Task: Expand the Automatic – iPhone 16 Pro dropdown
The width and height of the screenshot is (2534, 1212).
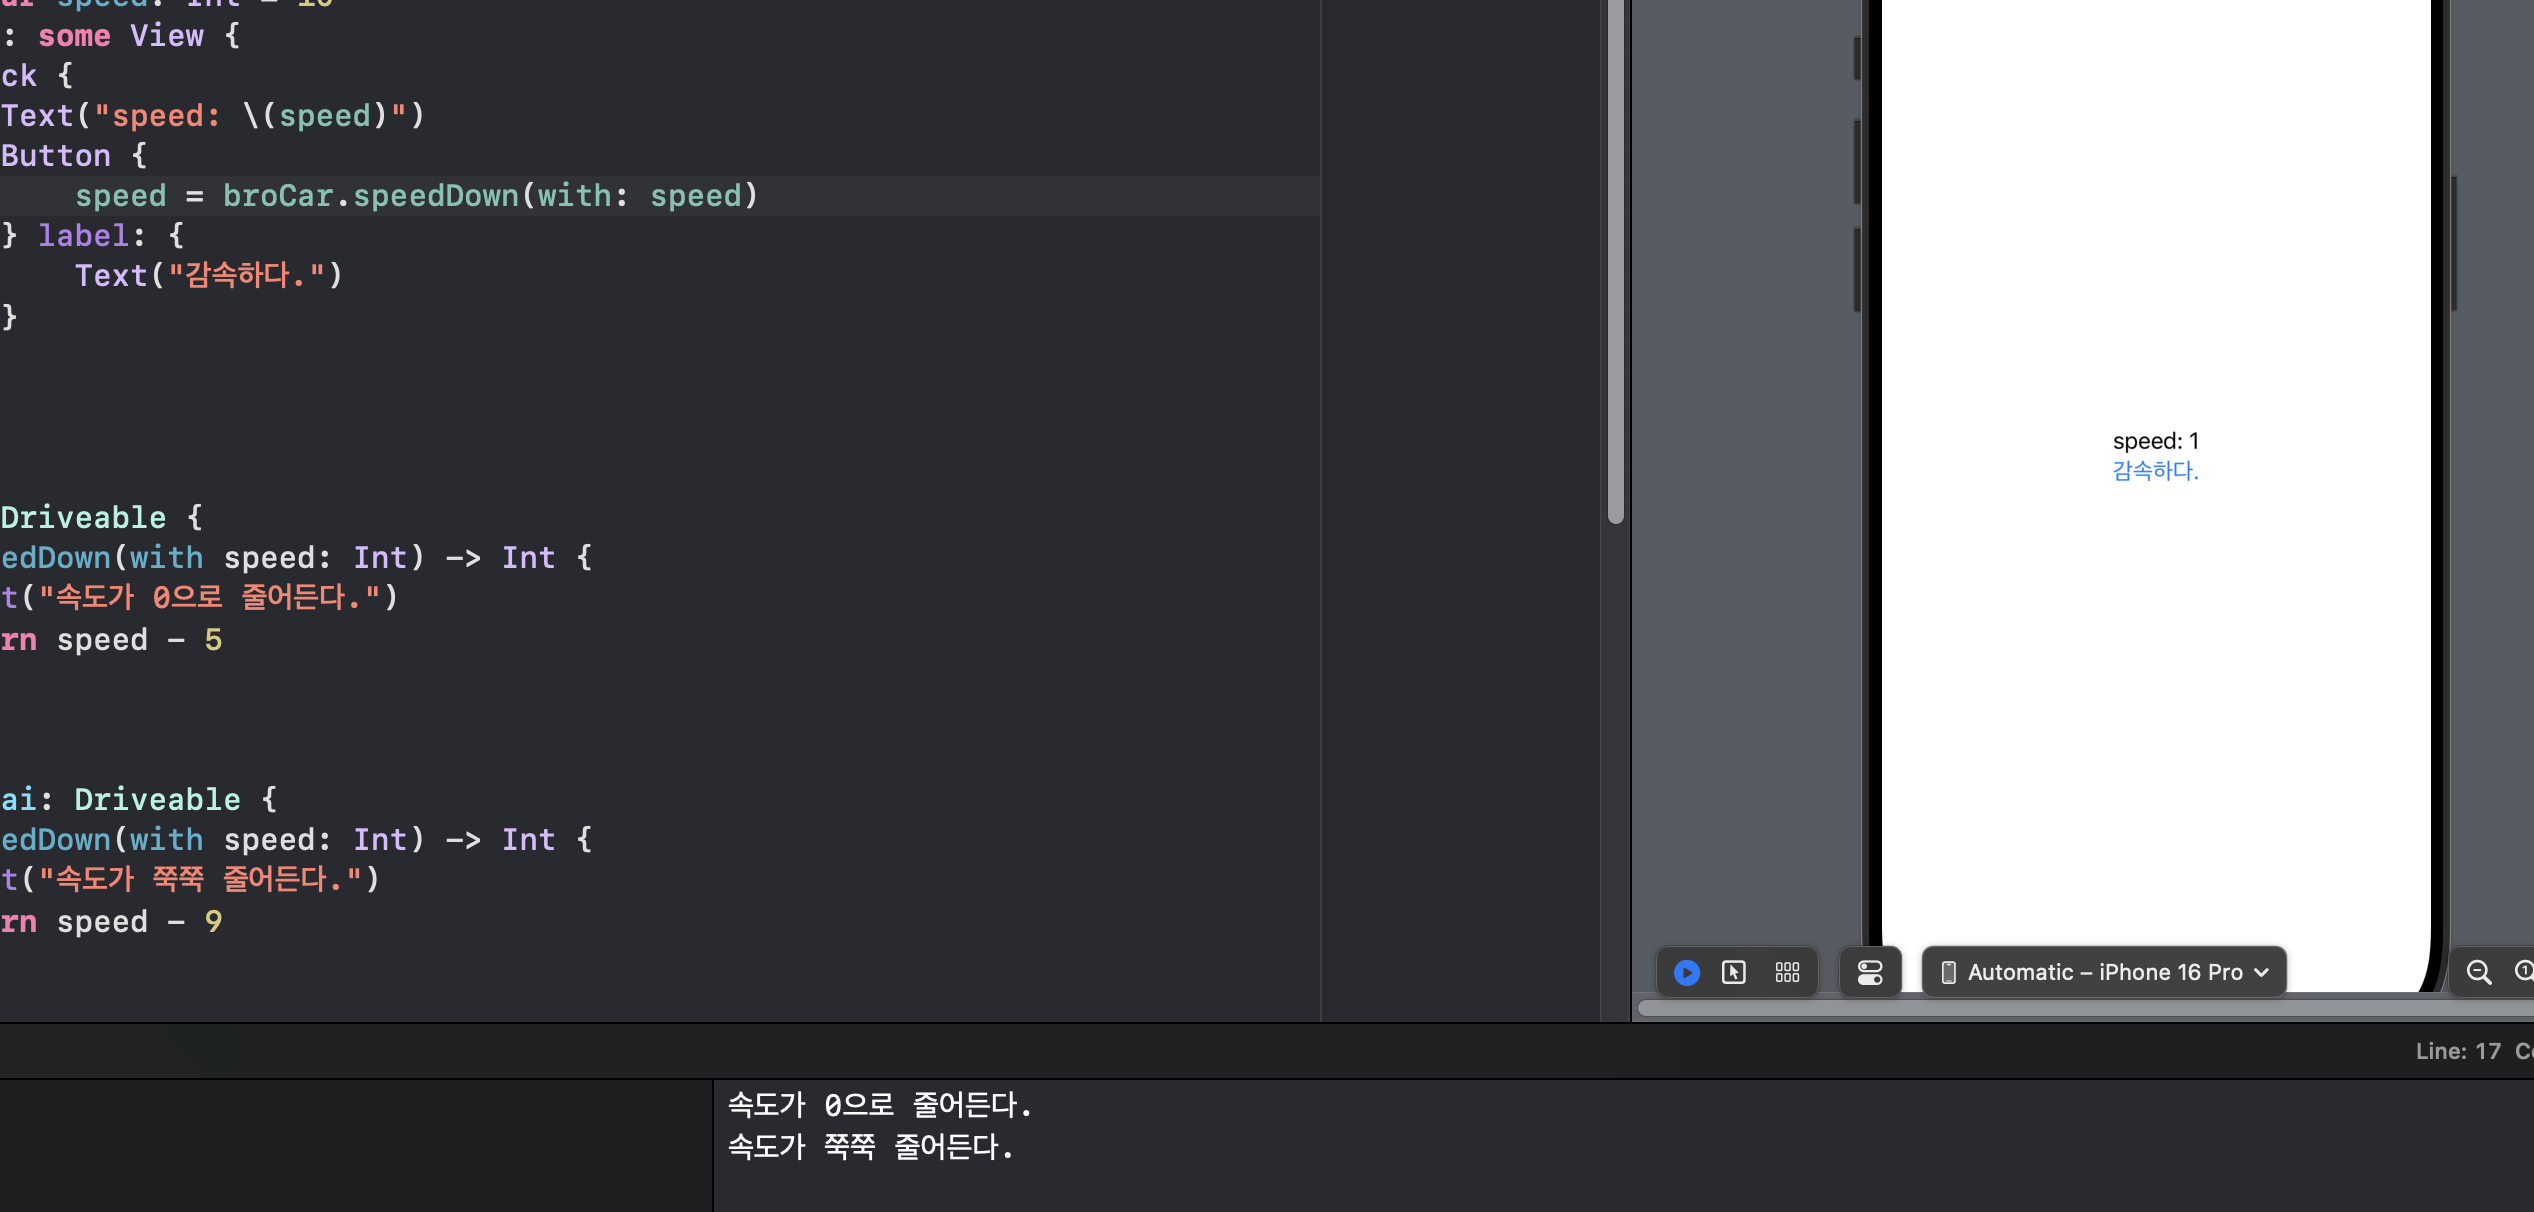Action: point(2104,972)
